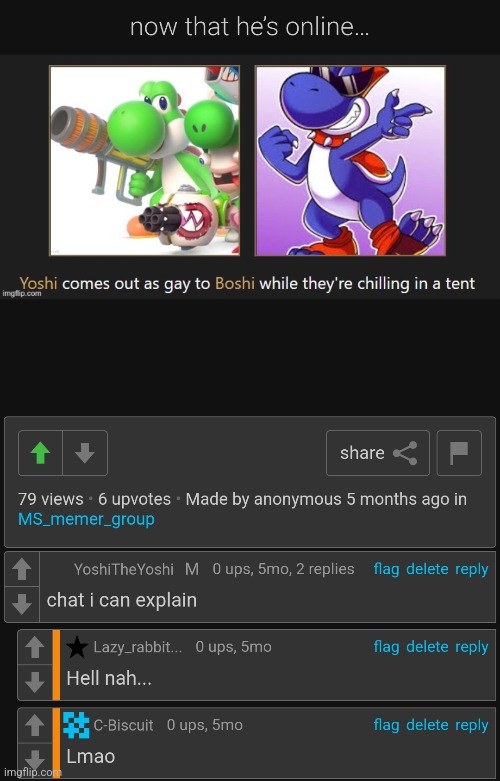This screenshot has height=781, width=500.
Task: Downvote YoshiTheYoshi's comment
Action: point(22,604)
